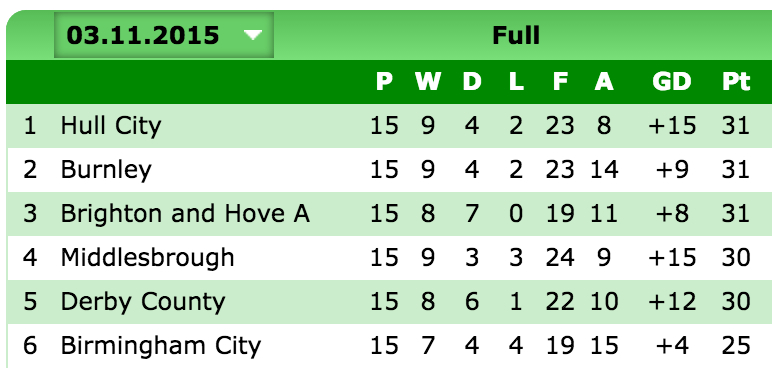The width and height of the screenshot is (772, 368).
Task: Click the GD column header
Action: tap(672, 81)
